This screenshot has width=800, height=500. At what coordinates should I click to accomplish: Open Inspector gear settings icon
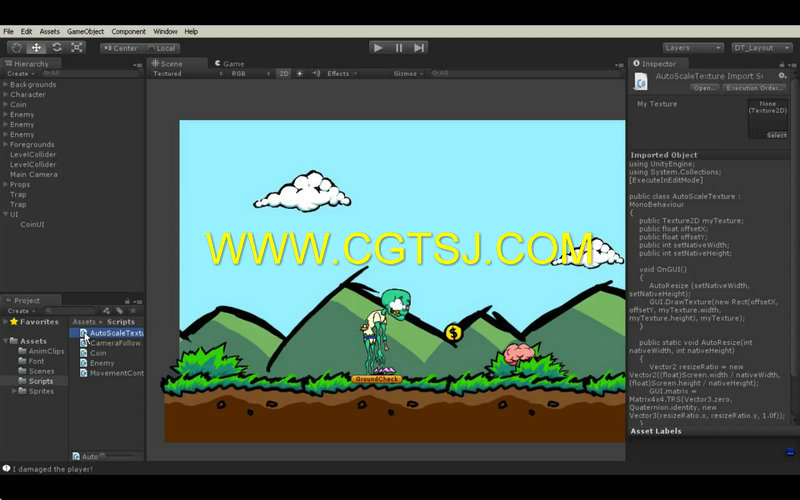pos(783,76)
